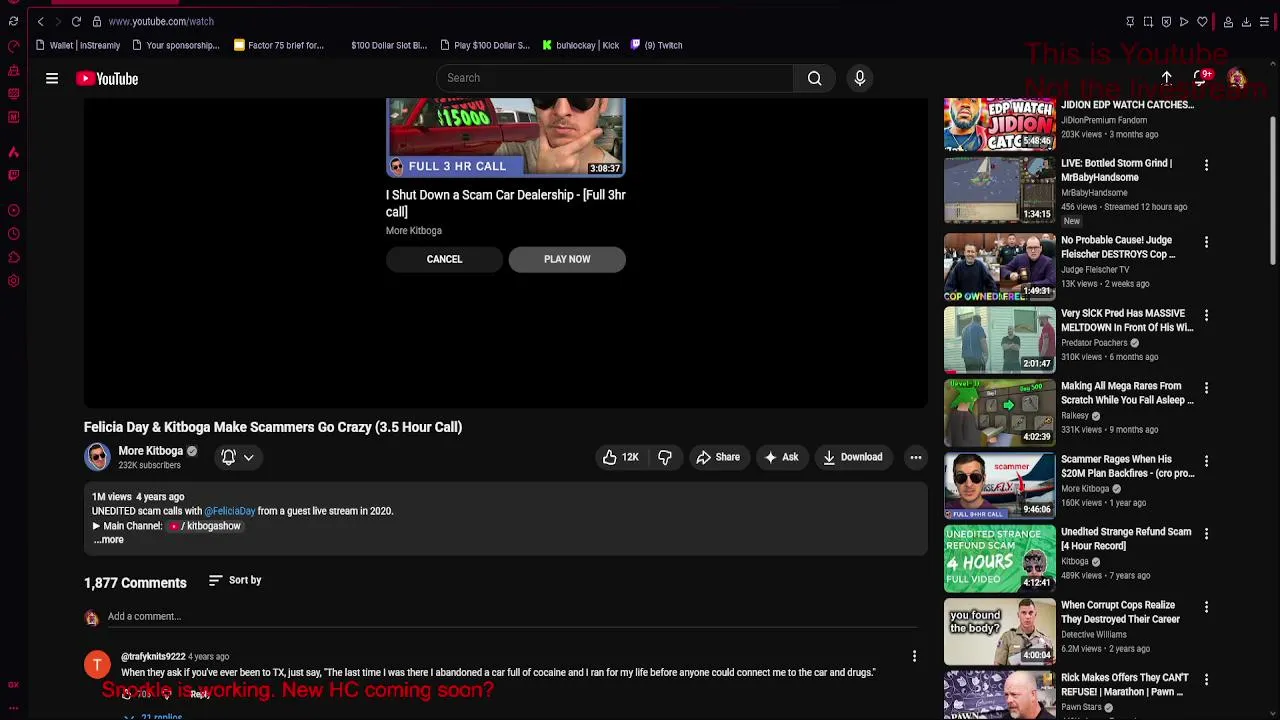Click '1,877 Comments' count text
The image size is (1280, 720).
[x=135, y=583]
